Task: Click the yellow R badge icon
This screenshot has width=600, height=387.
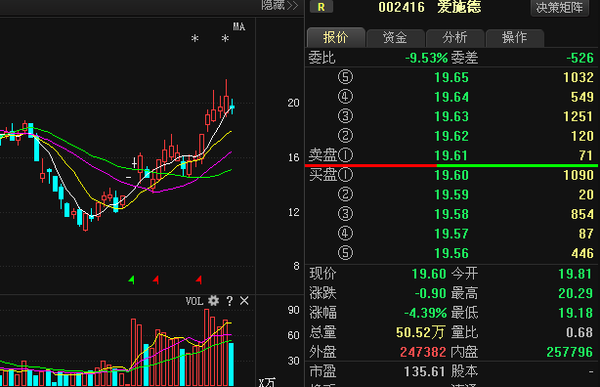Action: pos(321,7)
